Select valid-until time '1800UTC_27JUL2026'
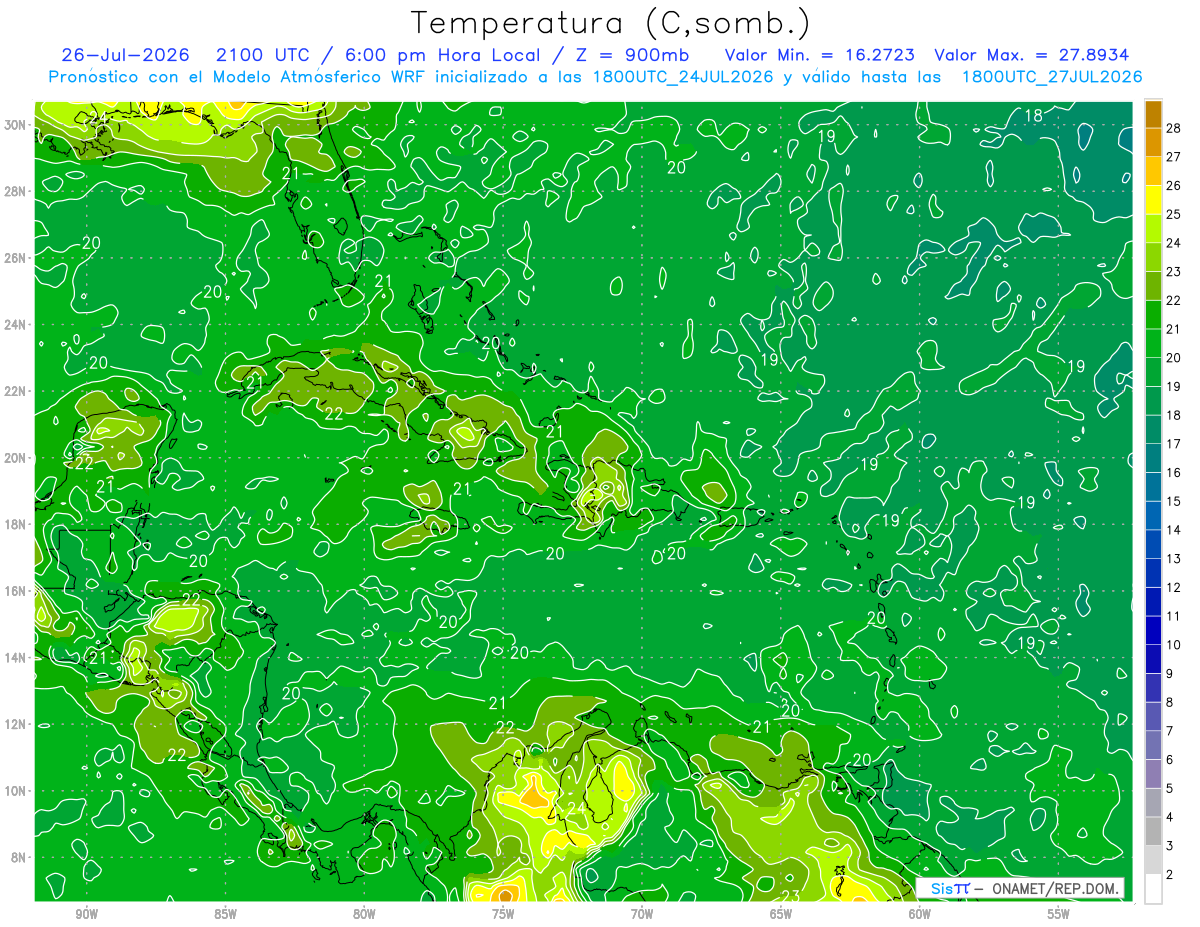The image size is (1200, 927). (1052, 77)
